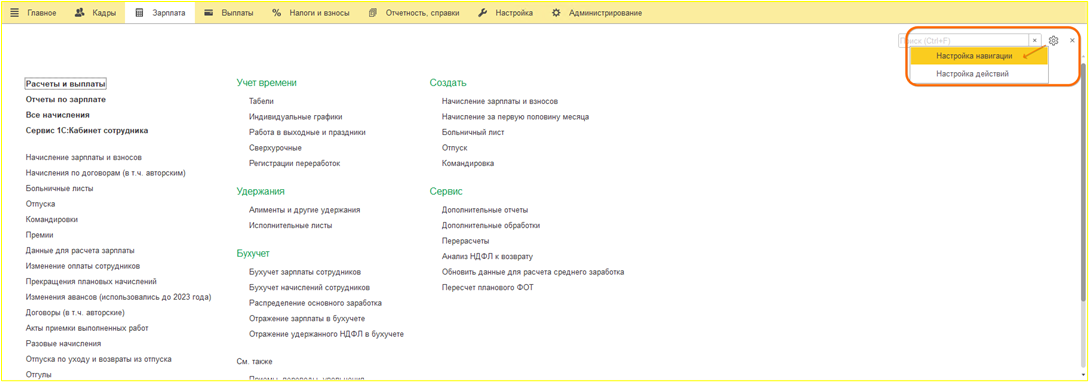Open Изменение оплаты сотрудников
This screenshot has width=1089, height=382.
click(83, 265)
